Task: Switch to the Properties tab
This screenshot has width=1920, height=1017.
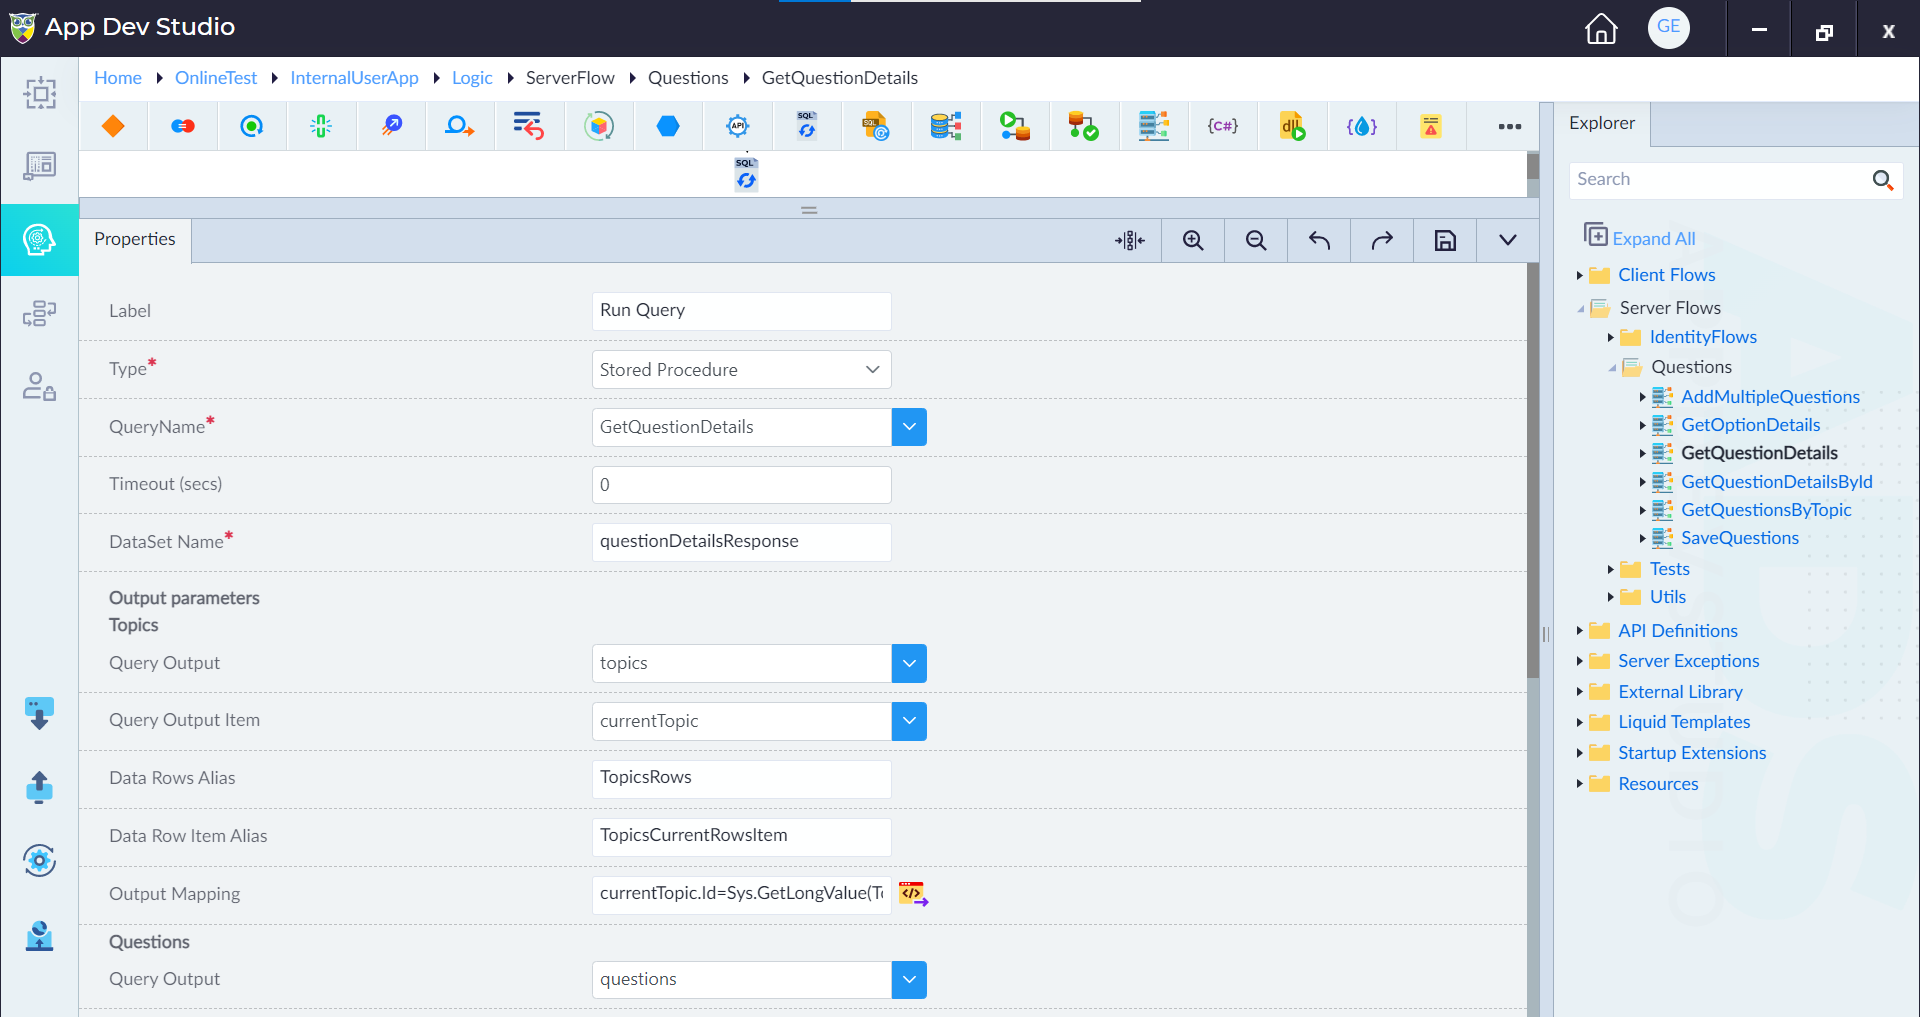Action: 135,240
